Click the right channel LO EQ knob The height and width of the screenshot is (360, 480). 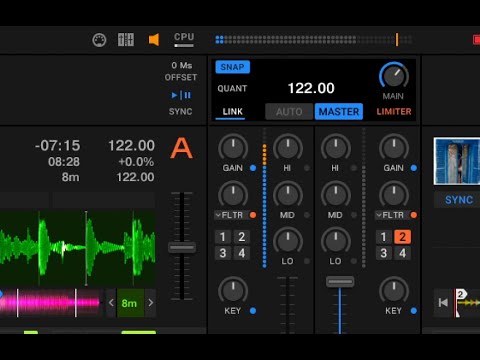[335, 240]
